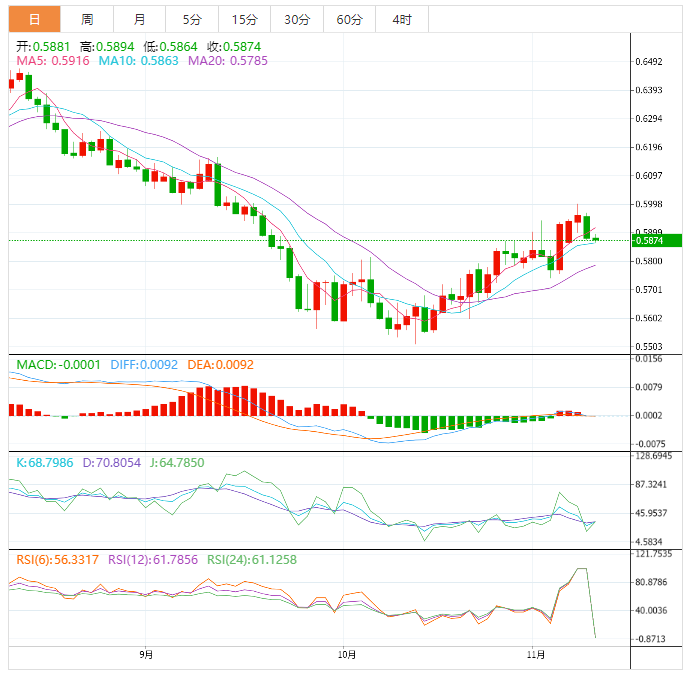Click the D:70.8054 indicator value
The image size is (689, 676).
[112, 463]
